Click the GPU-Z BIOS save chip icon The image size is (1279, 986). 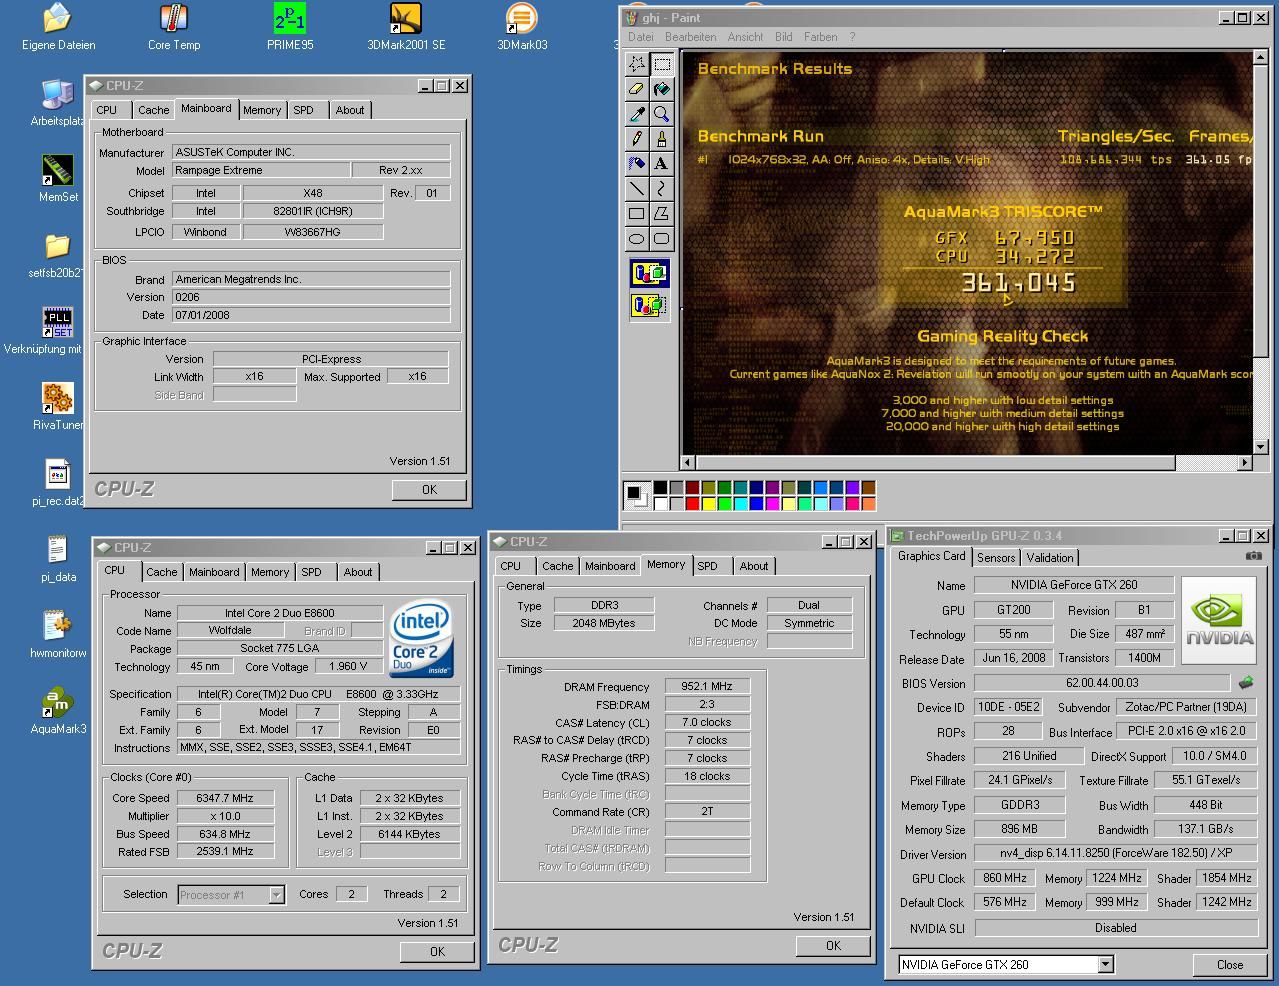[x=1246, y=683]
